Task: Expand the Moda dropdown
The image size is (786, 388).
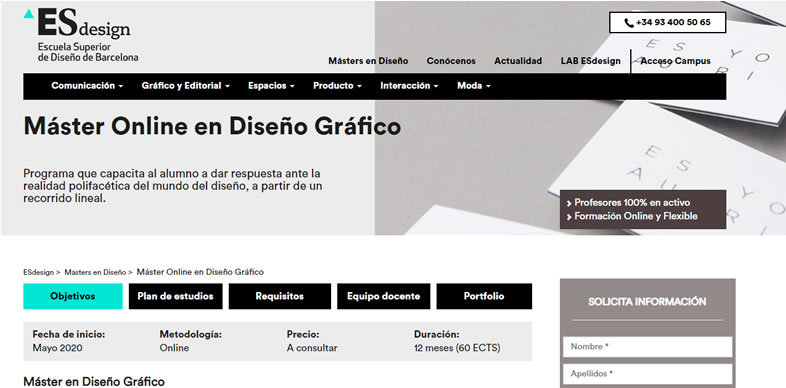Action: click(474, 86)
